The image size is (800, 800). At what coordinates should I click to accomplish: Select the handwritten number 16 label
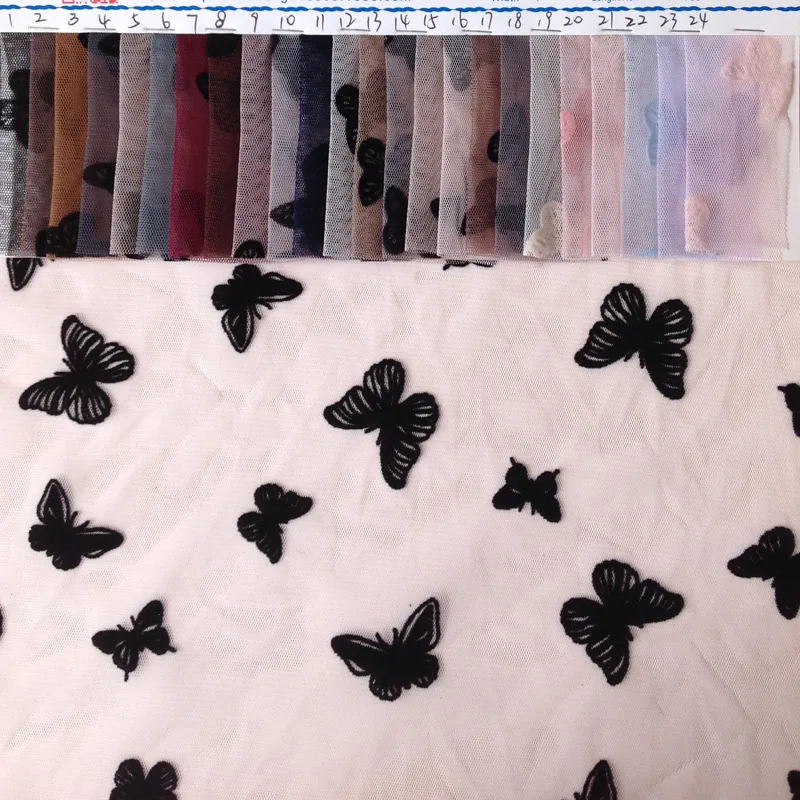[x=460, y=21]
